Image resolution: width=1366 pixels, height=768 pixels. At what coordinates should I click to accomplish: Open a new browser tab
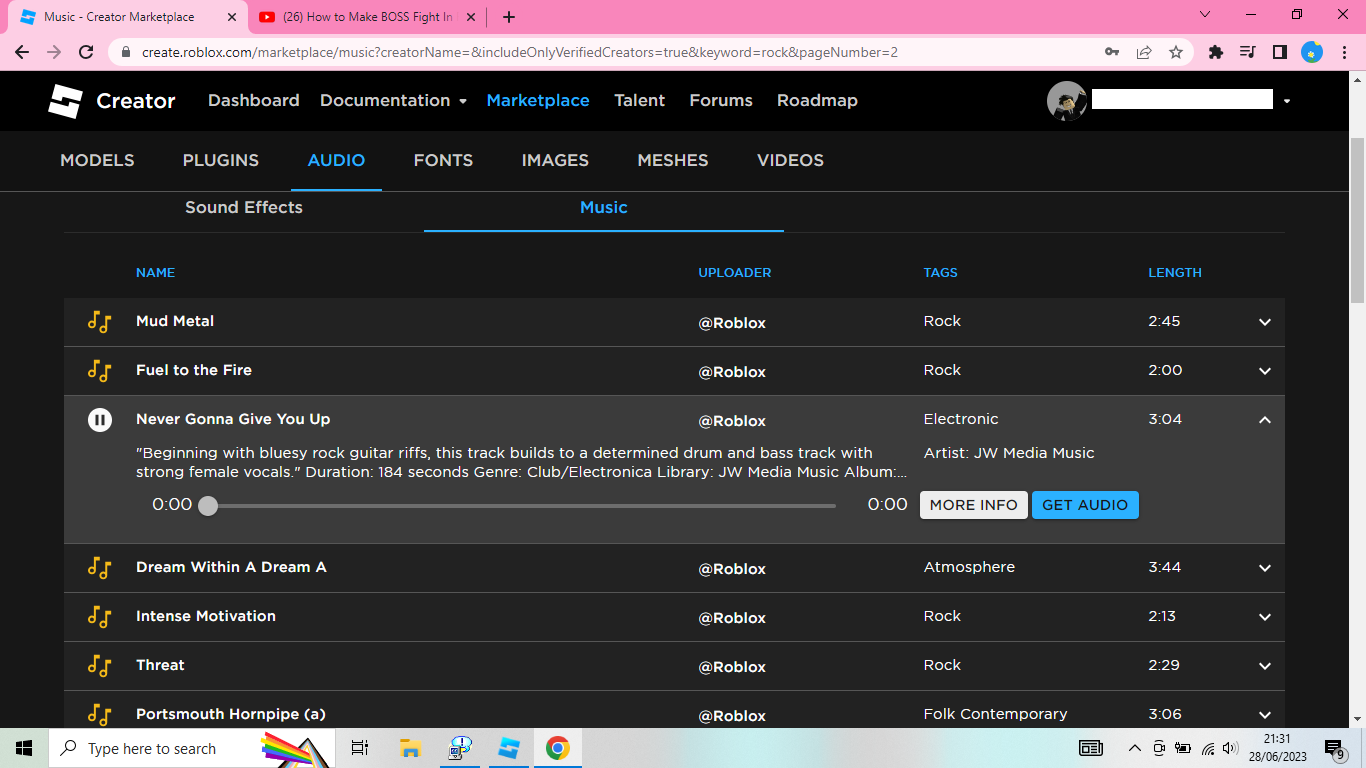coord(509,17)
